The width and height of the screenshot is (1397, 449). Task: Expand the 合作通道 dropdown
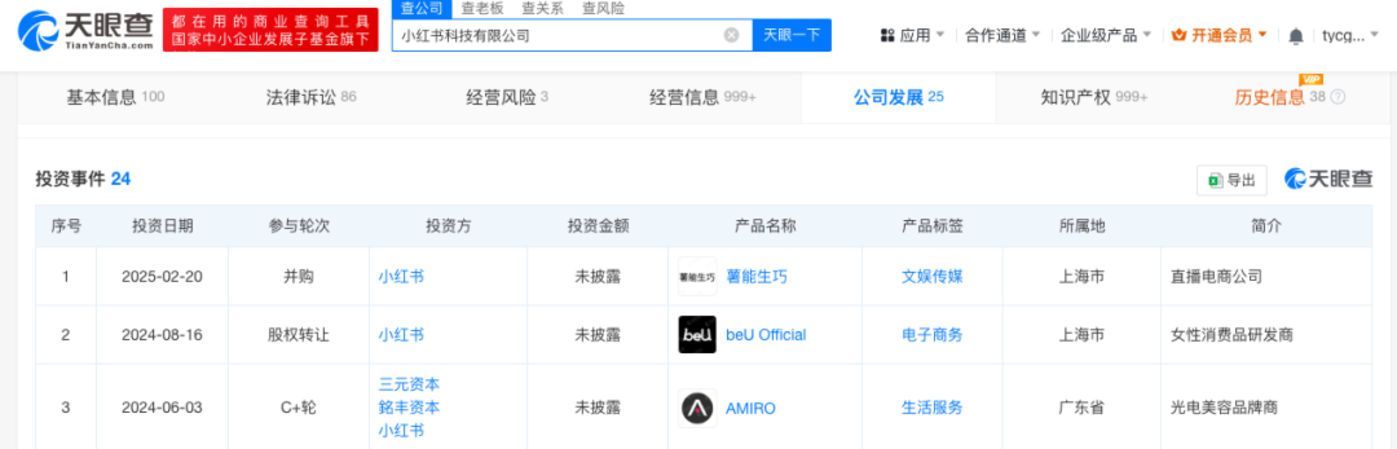point(1002,35)
